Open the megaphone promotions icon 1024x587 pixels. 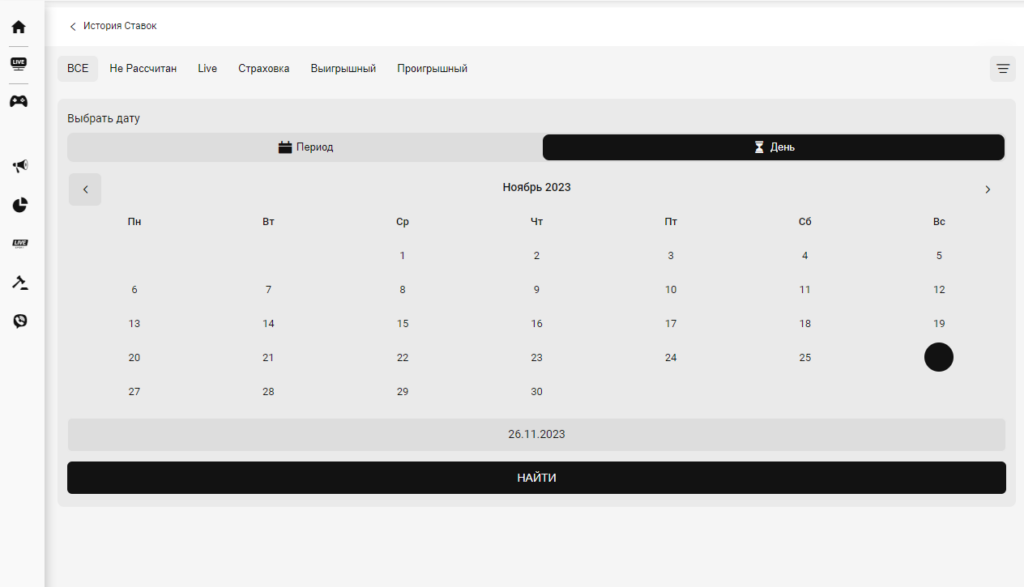[20, 166]
